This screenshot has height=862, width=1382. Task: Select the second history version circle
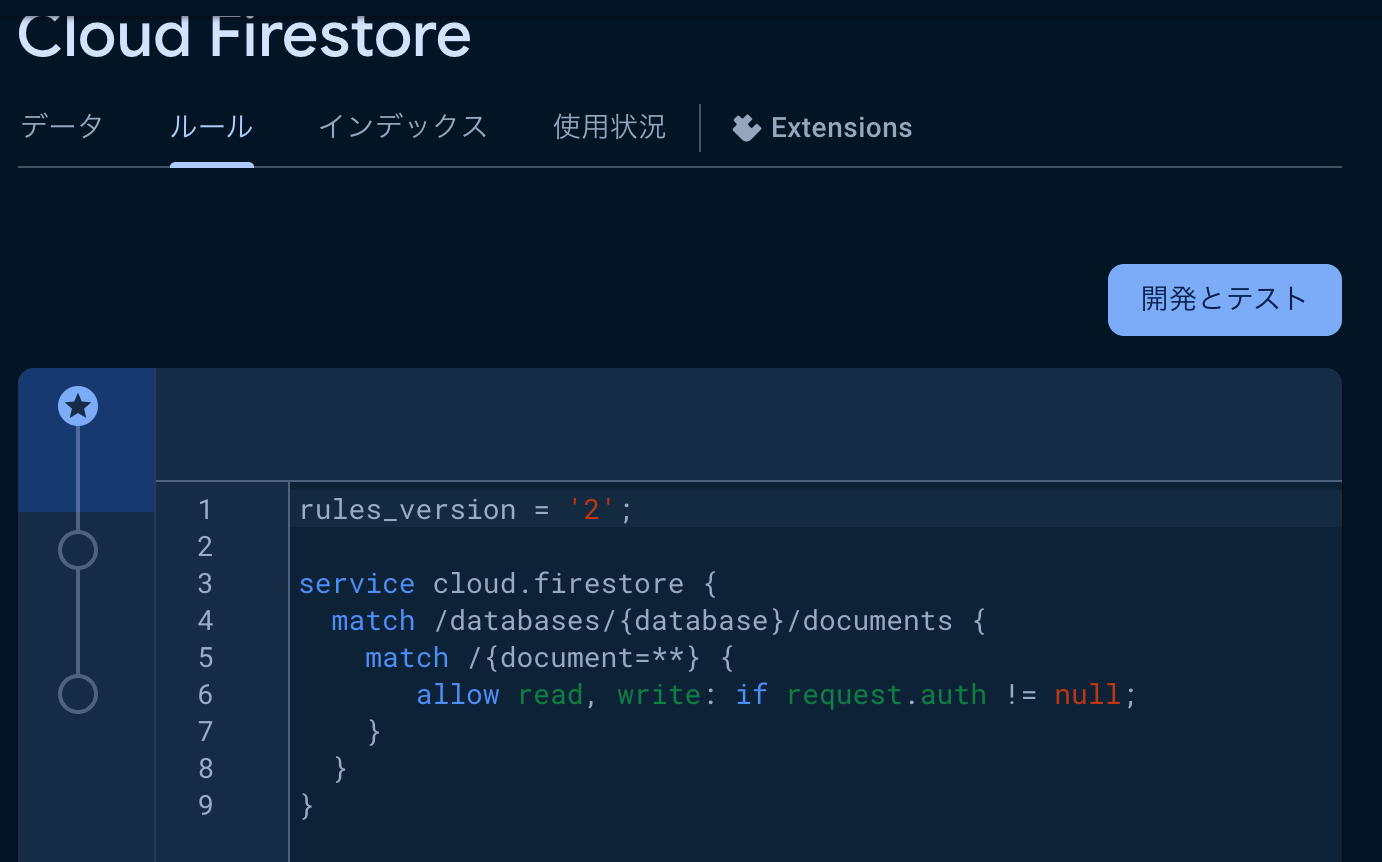pyautogui.click(x=78, y=550)
